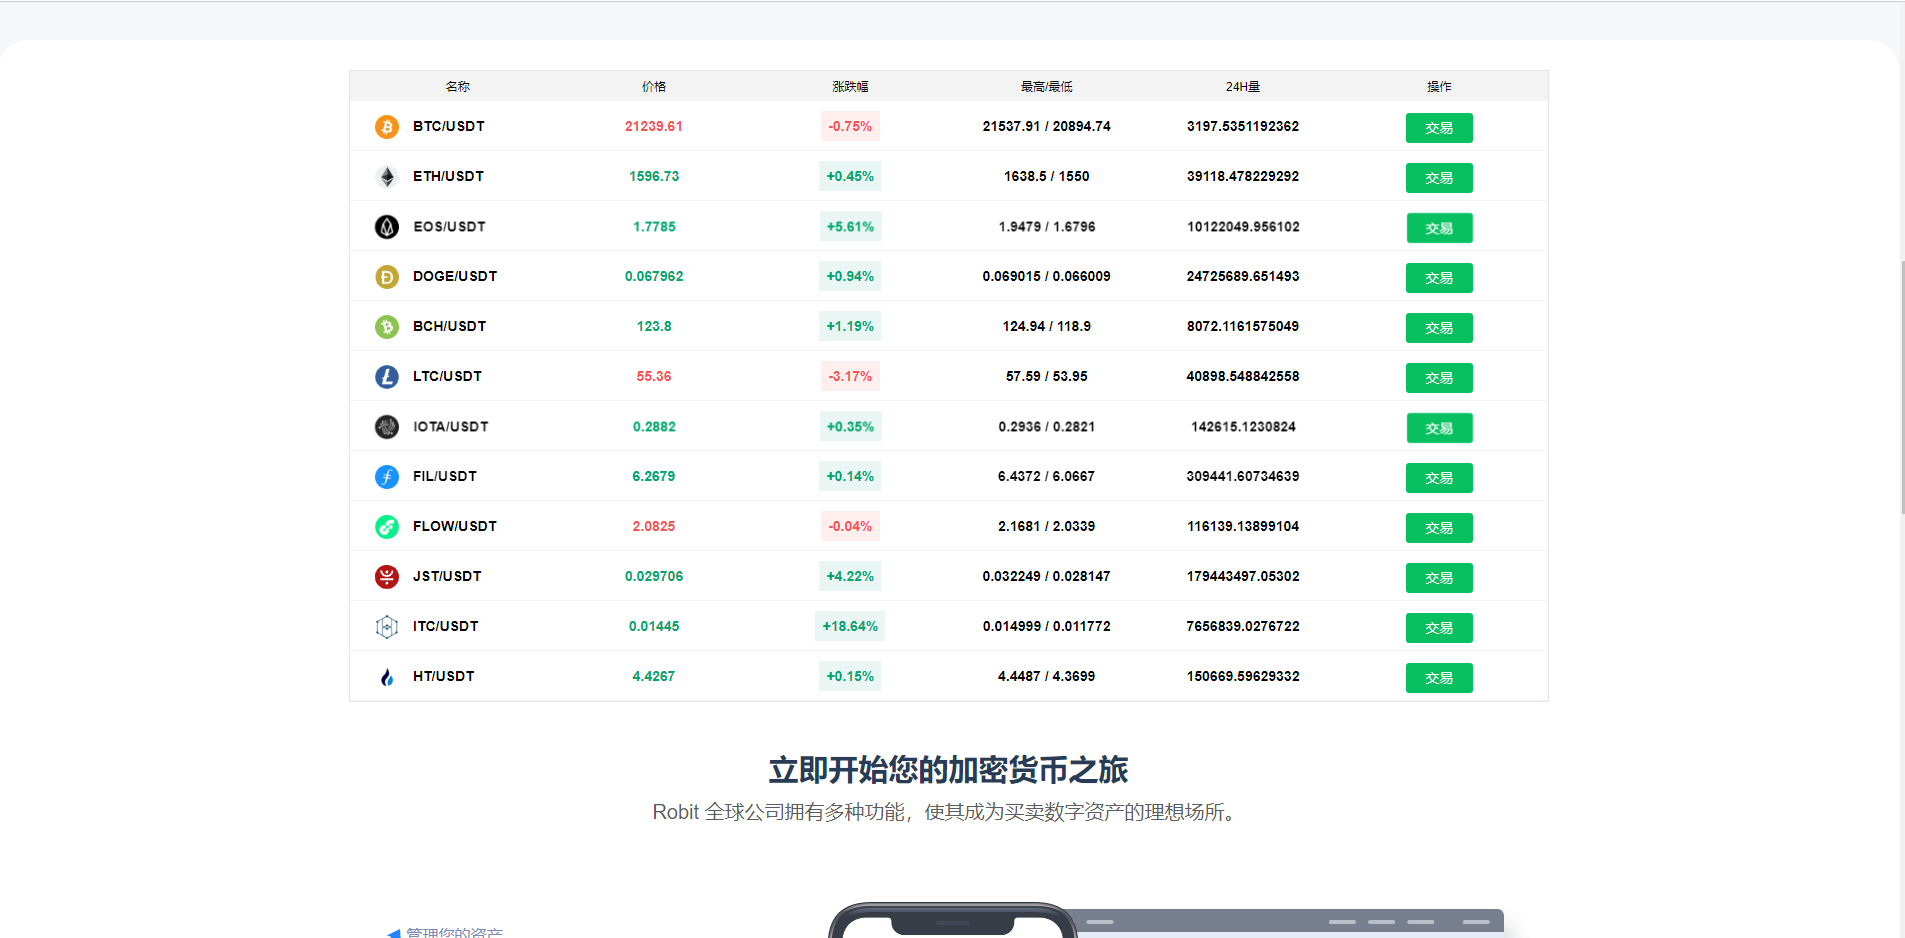Image resolution: width=1905 pixels, height=938 pixels.
Task: Select the 价格 column header
Action: coord(654,87)
